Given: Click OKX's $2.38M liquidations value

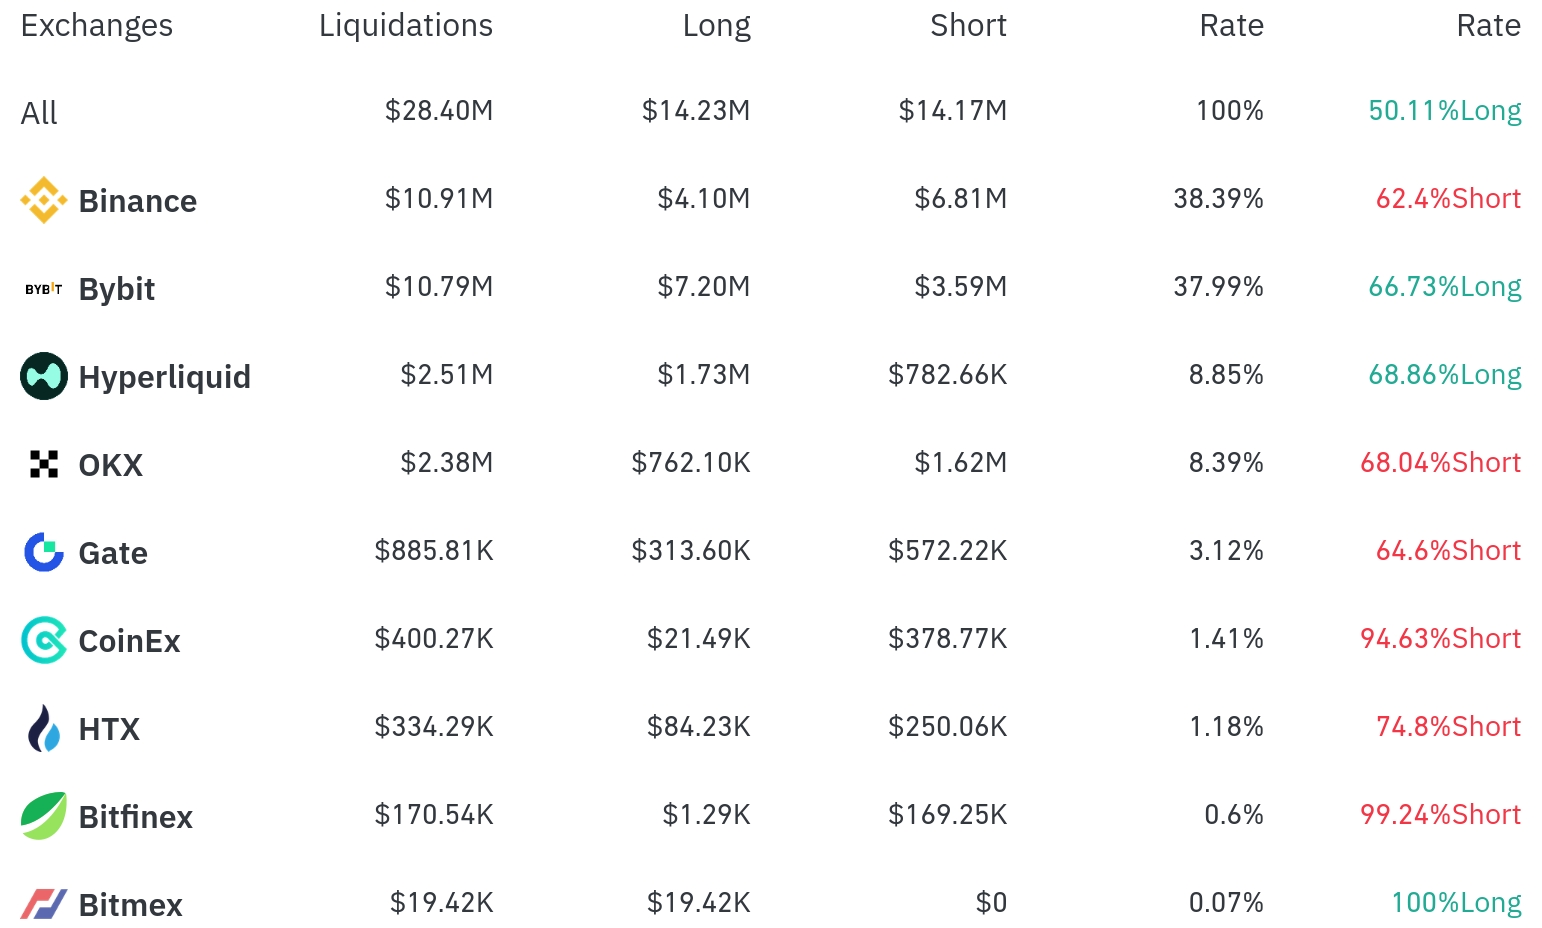Looking at the screenshot, I should pyautogui.click(x=446, y=463).
